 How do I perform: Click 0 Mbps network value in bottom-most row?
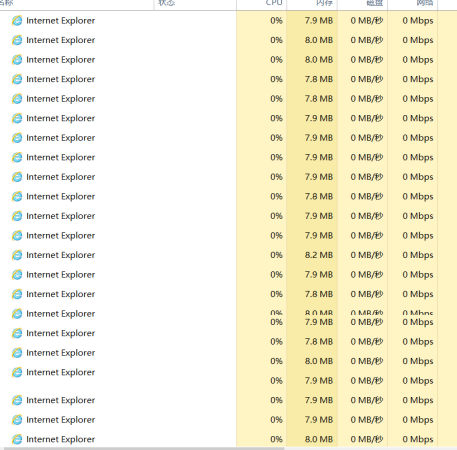418,439
